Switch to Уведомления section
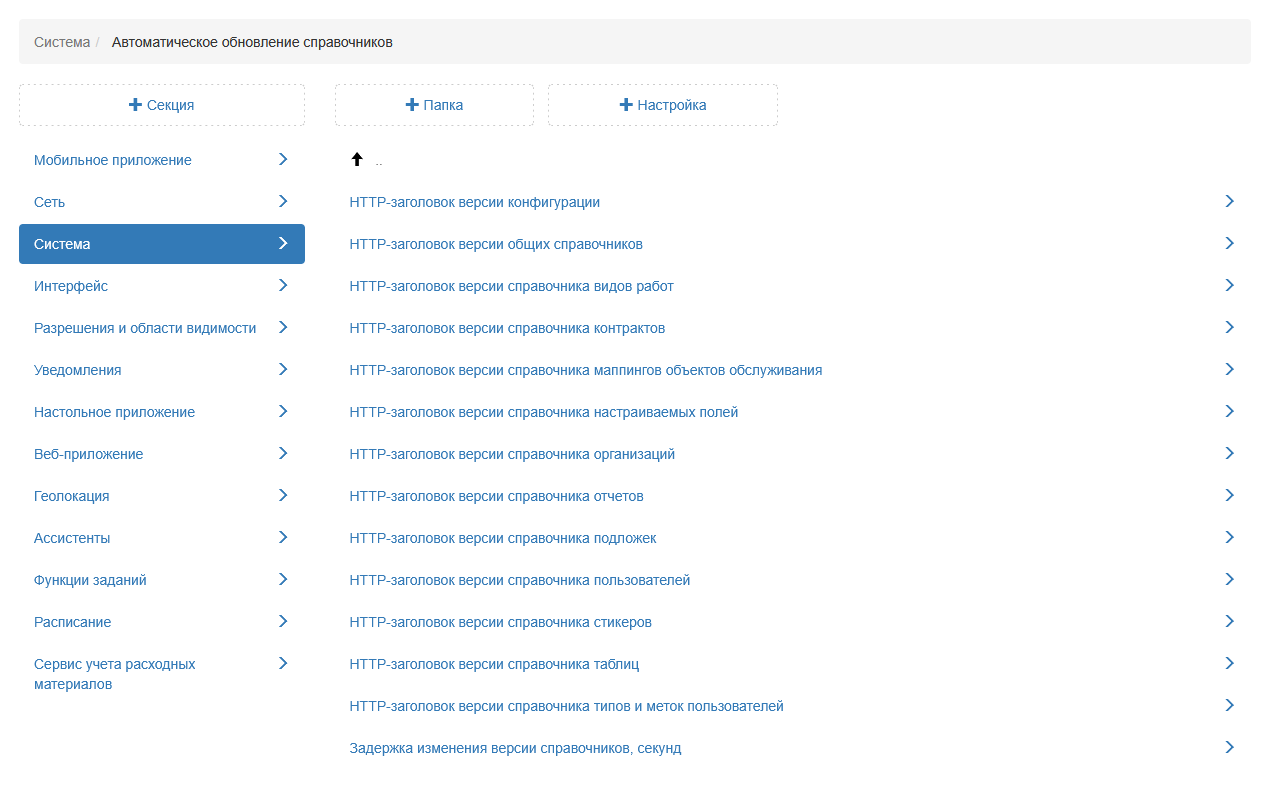Screen dimensions: 1270x791 coord(78,370)
